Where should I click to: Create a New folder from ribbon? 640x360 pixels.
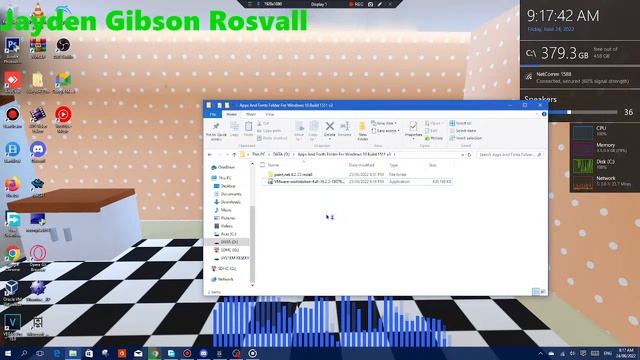pyautogui.click(x=362, y=131)
